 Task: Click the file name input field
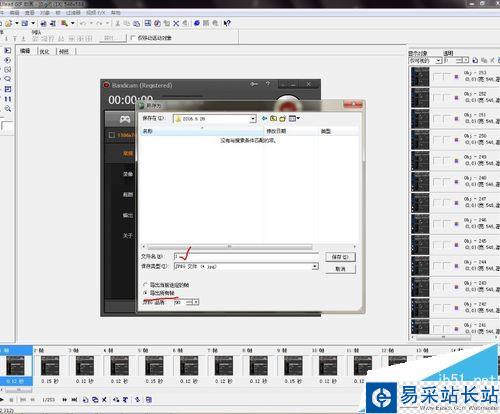coord(246,256)
